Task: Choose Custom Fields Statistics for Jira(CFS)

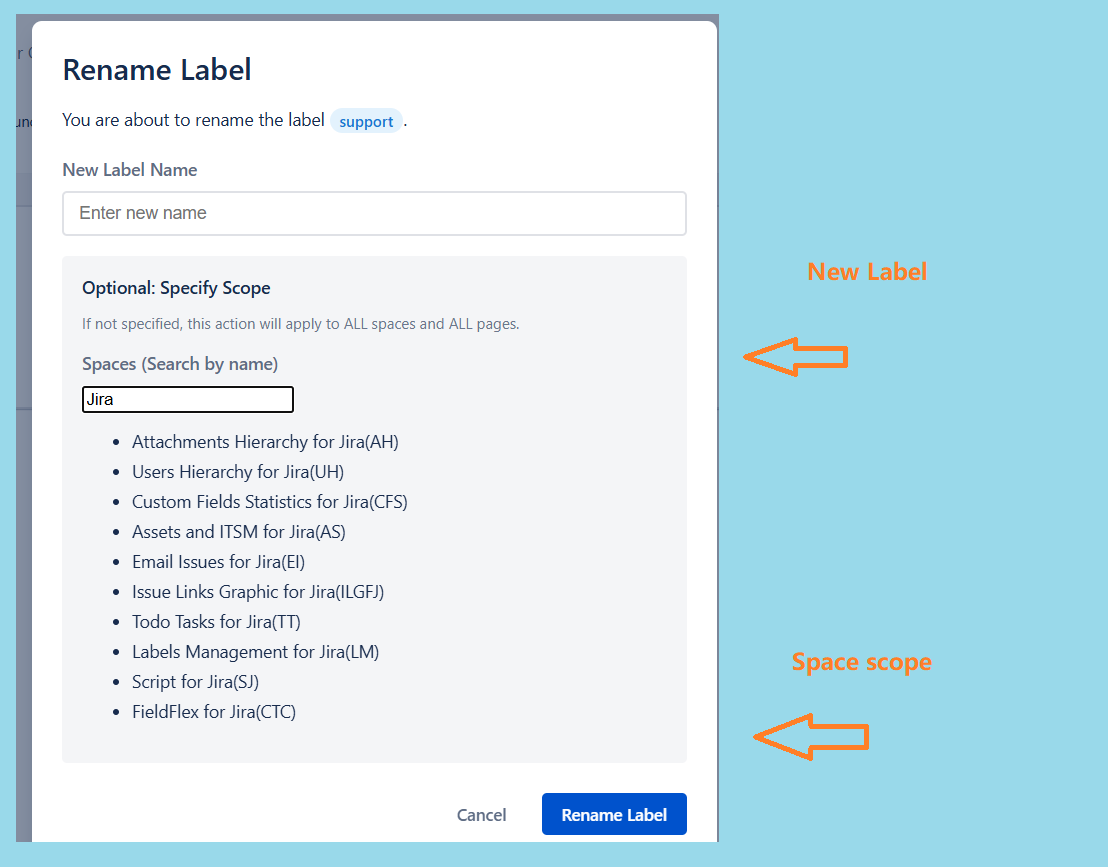Action: pos(269,501)
